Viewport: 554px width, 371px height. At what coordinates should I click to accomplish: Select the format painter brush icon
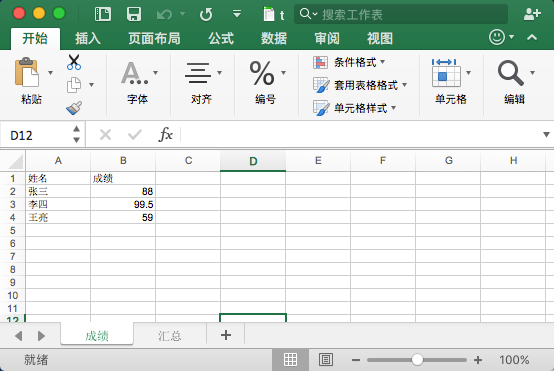74,108
